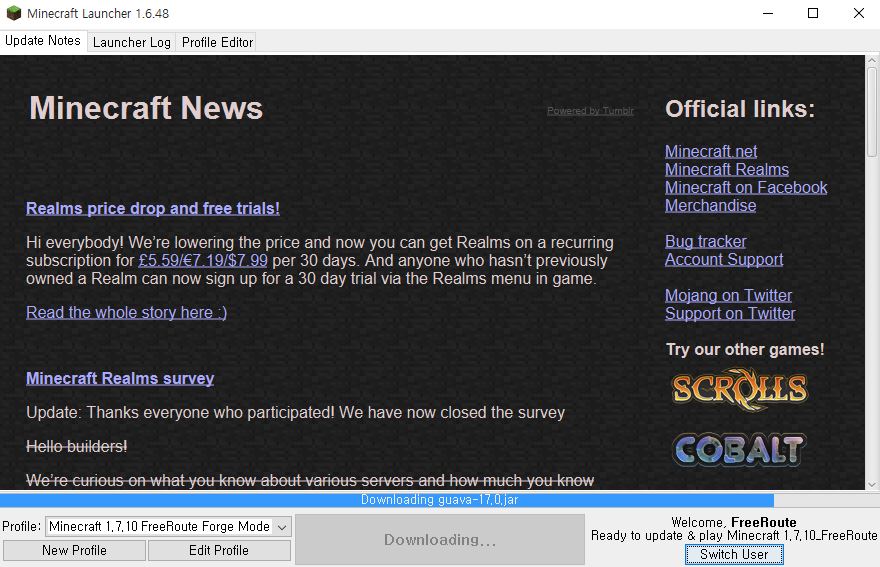Open the Bug tracker link

tap(705, 241)
